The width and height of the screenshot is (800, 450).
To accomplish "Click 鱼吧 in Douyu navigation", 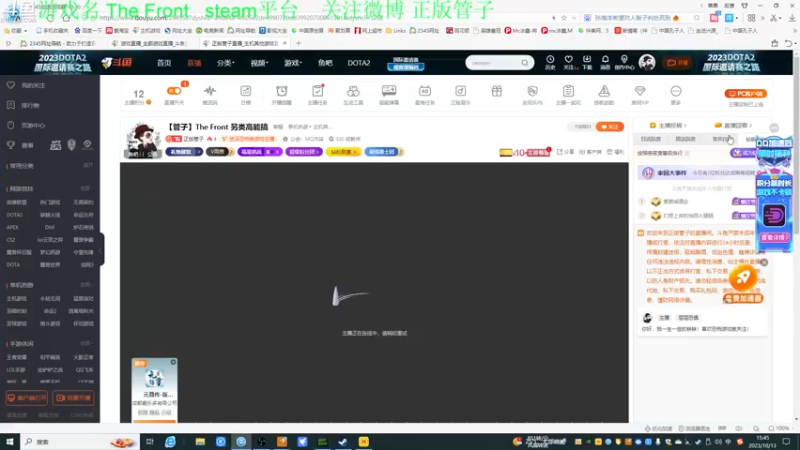I will 325,63.
